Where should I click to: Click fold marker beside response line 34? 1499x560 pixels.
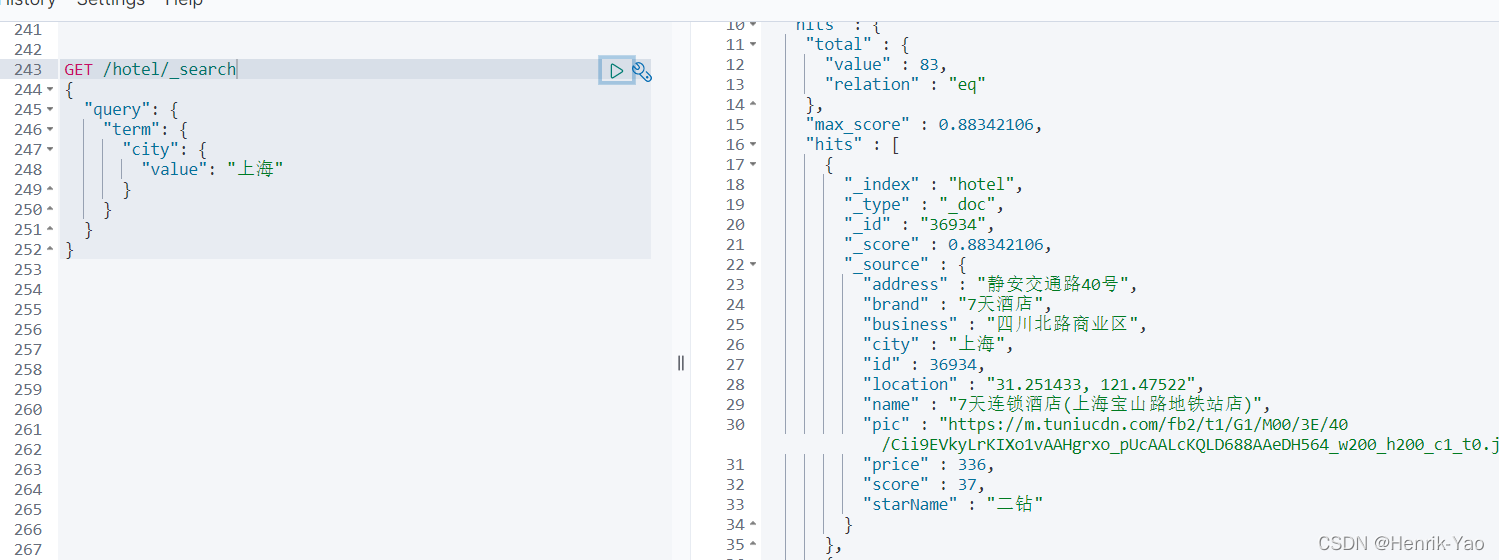[753, 525]
